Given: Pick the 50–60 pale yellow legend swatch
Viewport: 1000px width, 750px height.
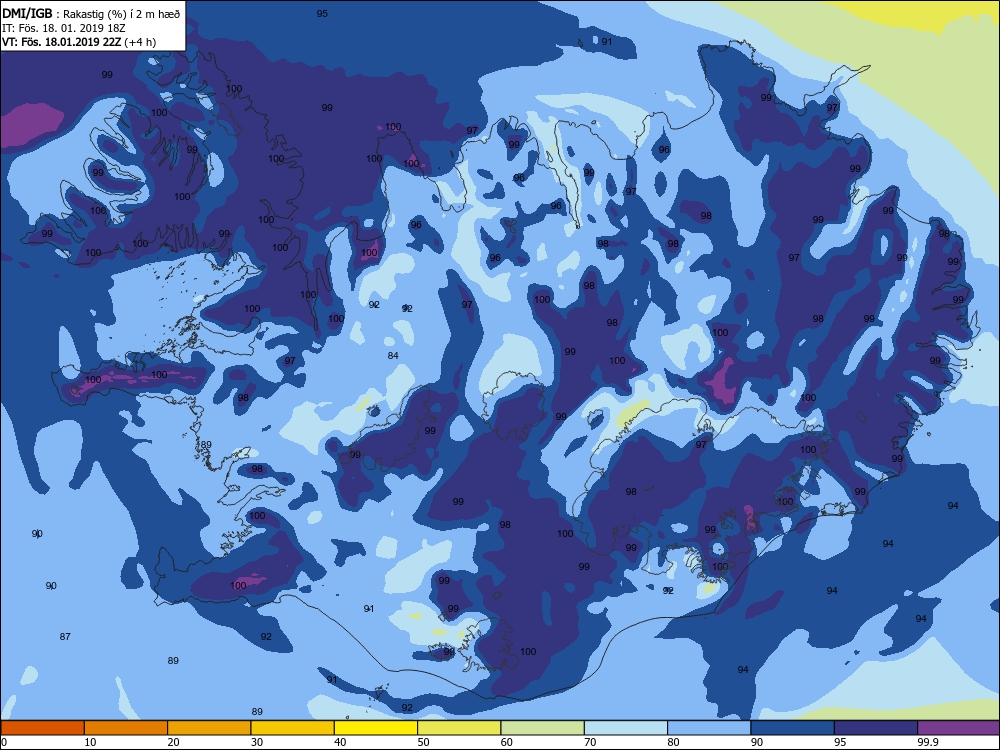Looking at the screenshot, I should [459, 728].
